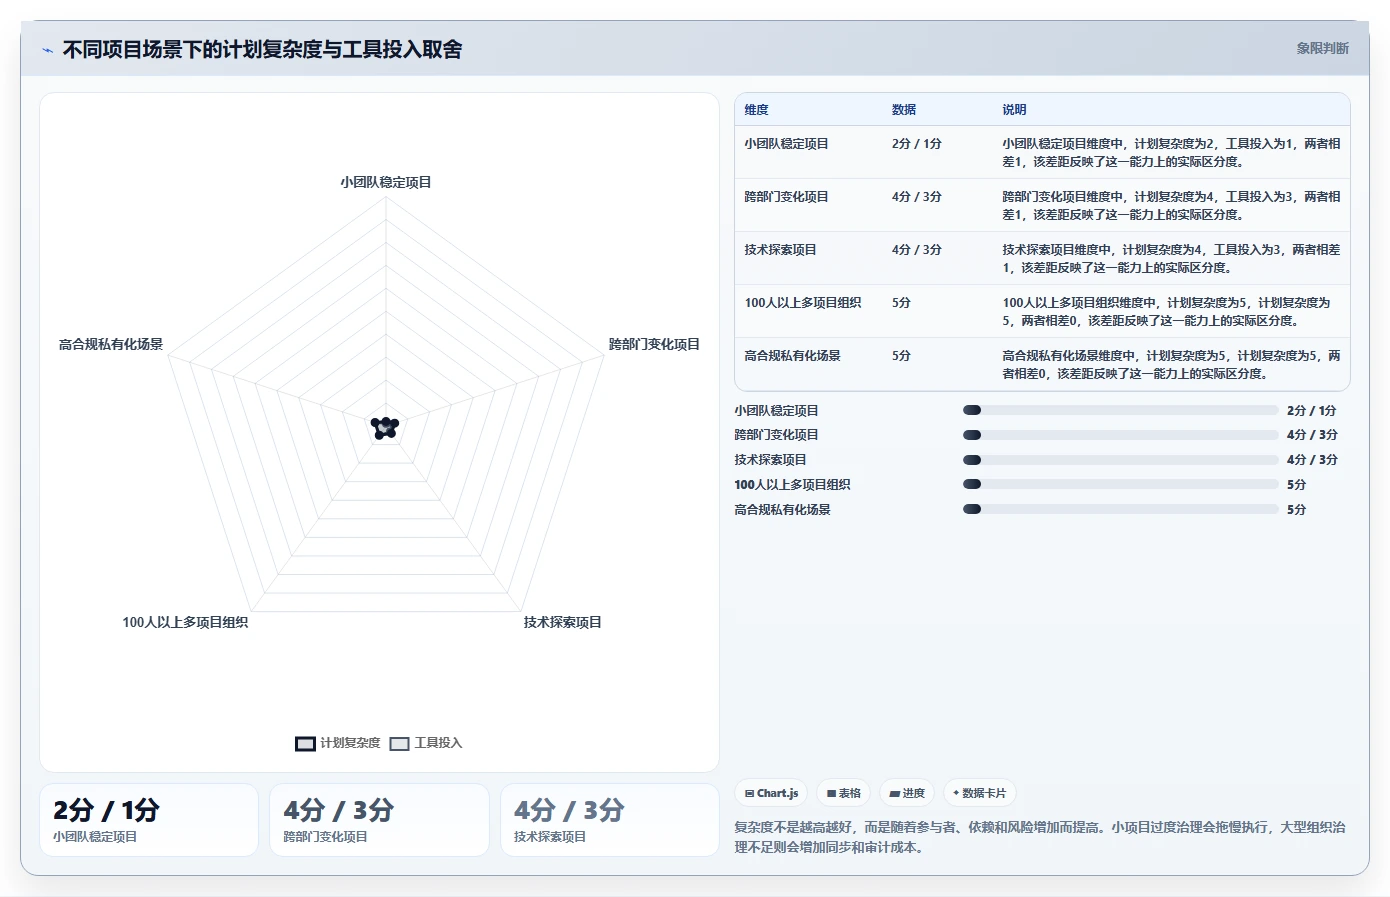Viewport: 1390px width, 897px height.
Task: Click the 高合规私有化场景 progress bar
Action: pyautogui.click(x=1120, y=509)
